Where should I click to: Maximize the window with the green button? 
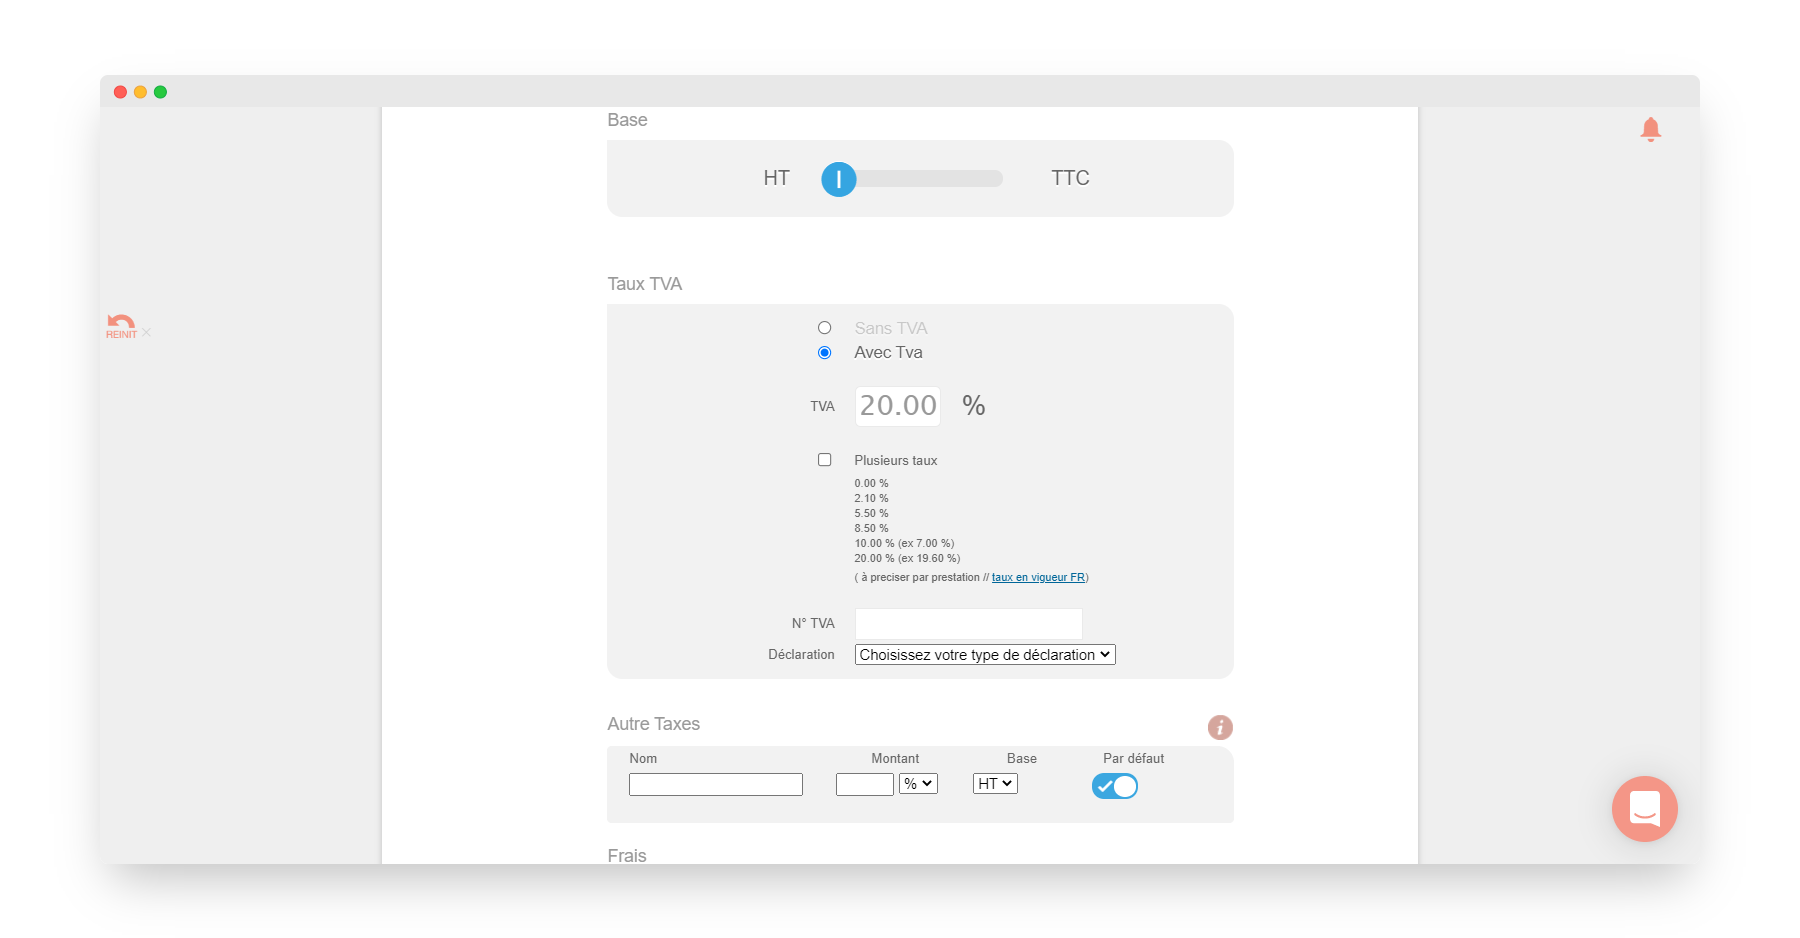click(x=160, y=92)
